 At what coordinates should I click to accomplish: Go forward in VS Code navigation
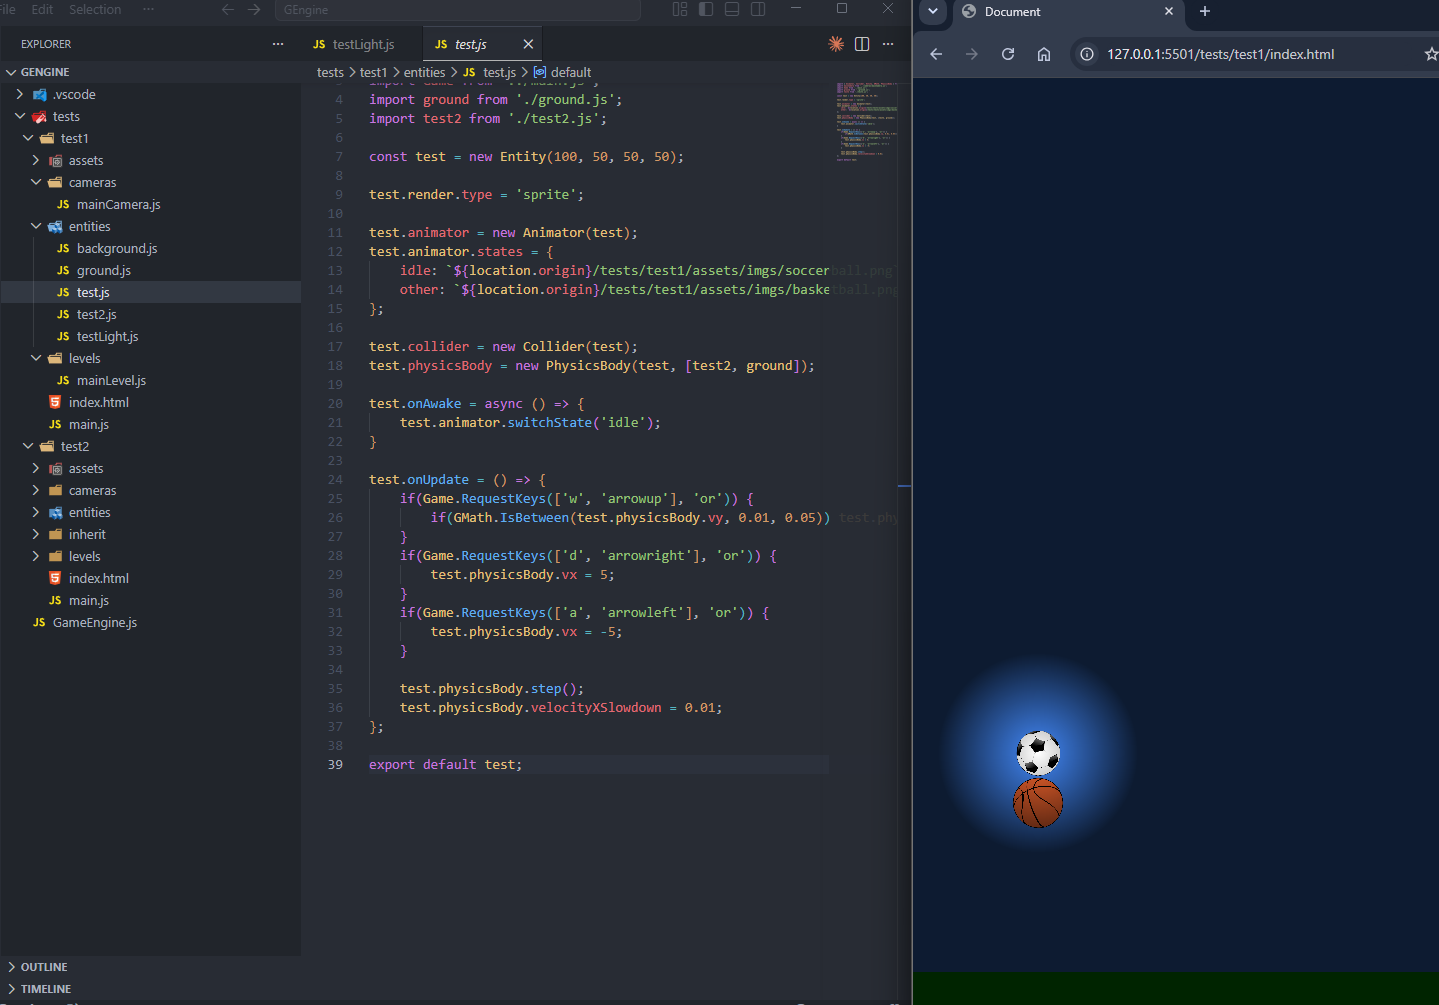pyautogui.click(x=254, y=9)
